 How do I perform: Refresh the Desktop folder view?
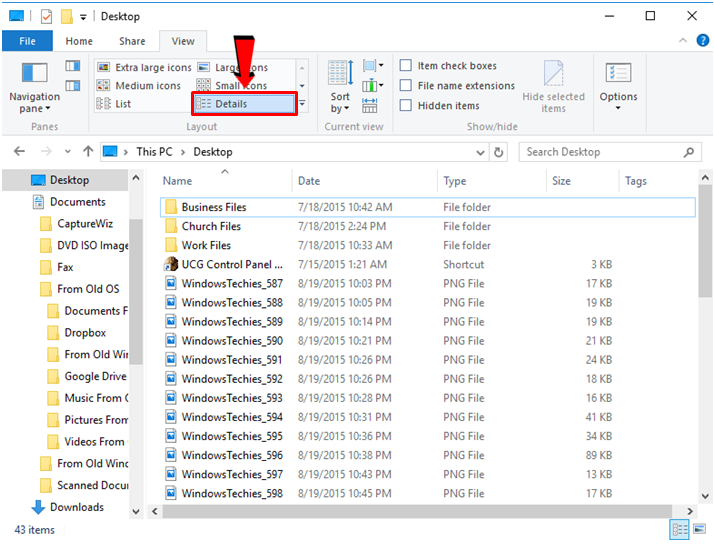pyautogui.click(x=499, y=152)
